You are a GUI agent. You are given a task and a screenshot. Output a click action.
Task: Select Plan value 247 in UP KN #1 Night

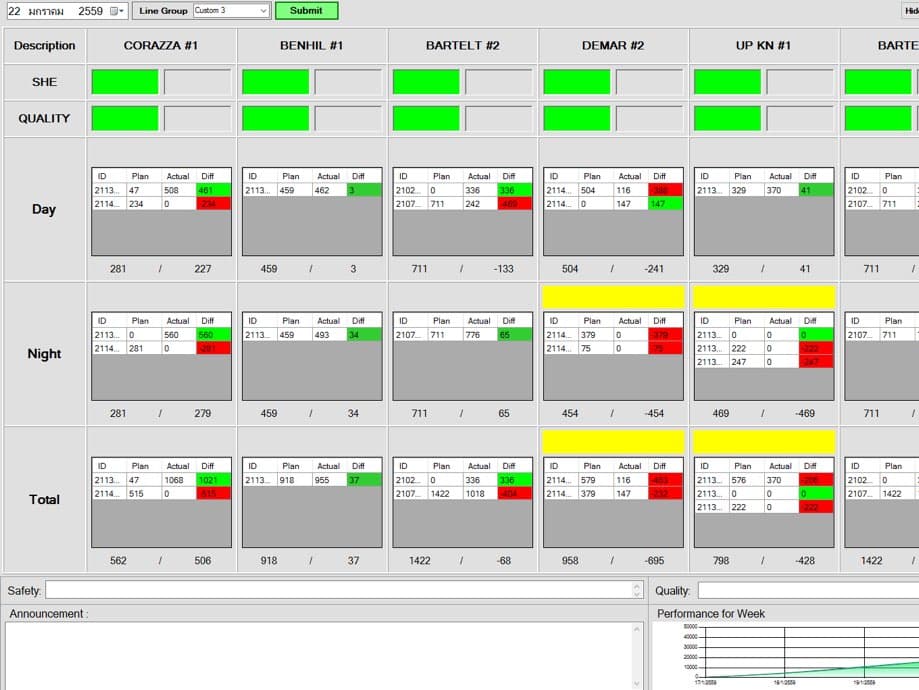(x=747, y=362)
